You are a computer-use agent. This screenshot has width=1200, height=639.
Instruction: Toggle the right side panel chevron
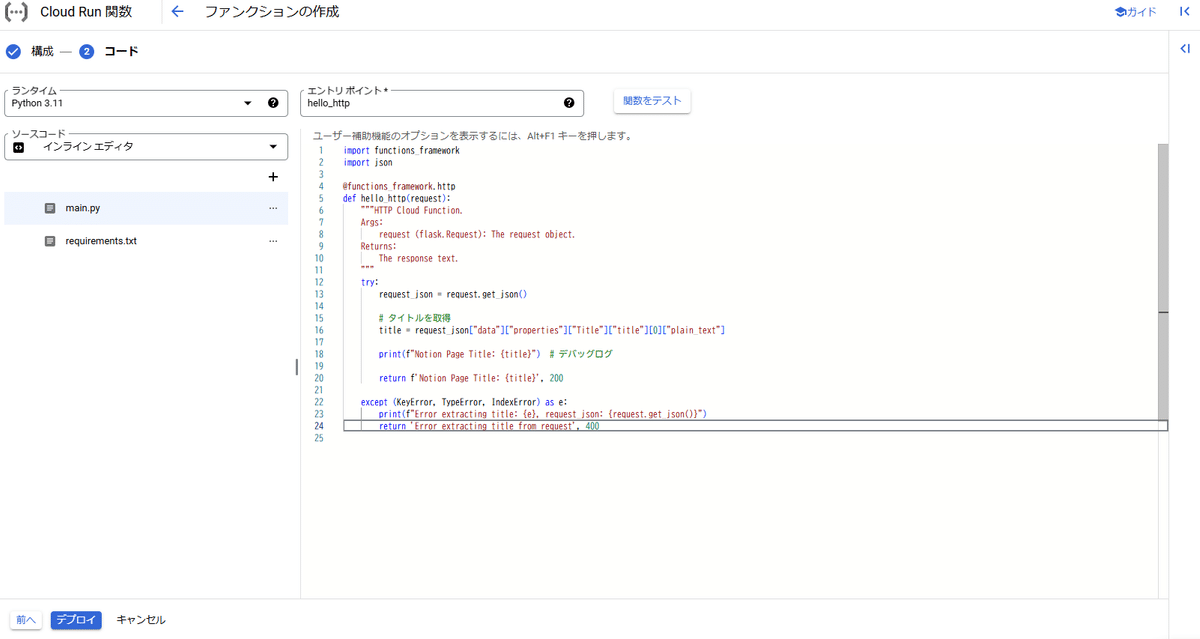[1184, 49]
